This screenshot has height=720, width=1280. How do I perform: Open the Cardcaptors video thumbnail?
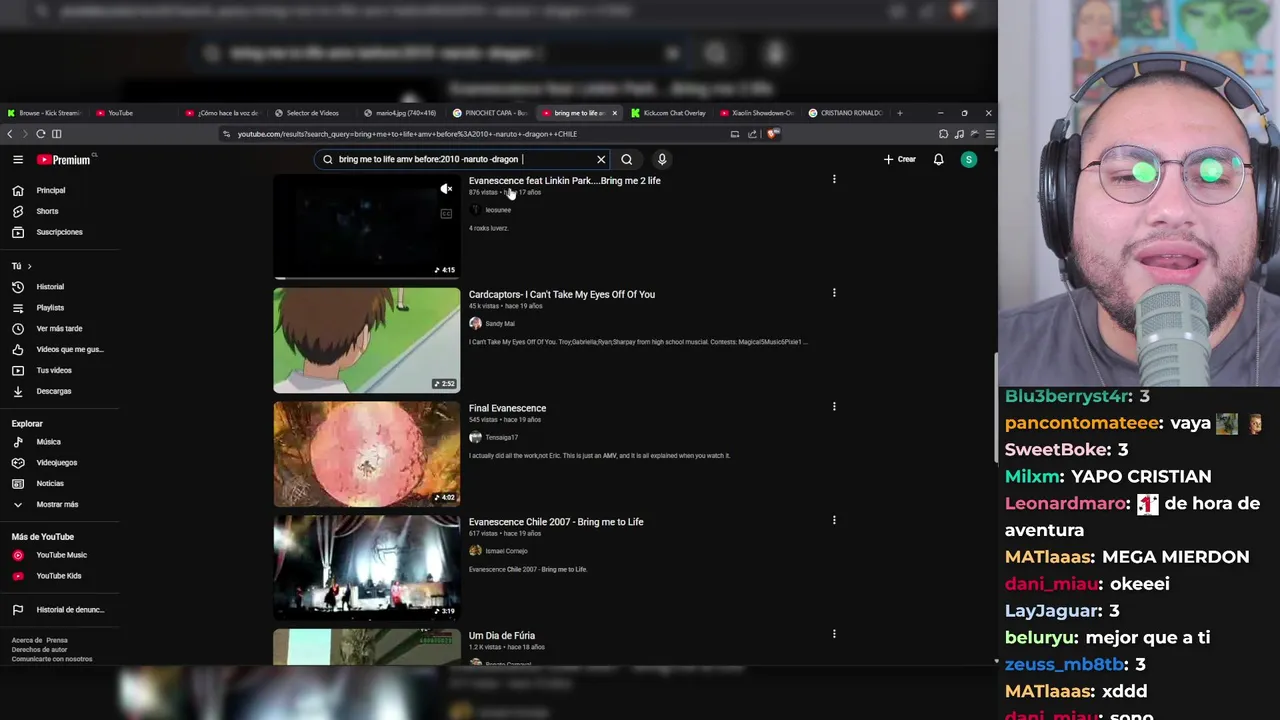(367, 340)
